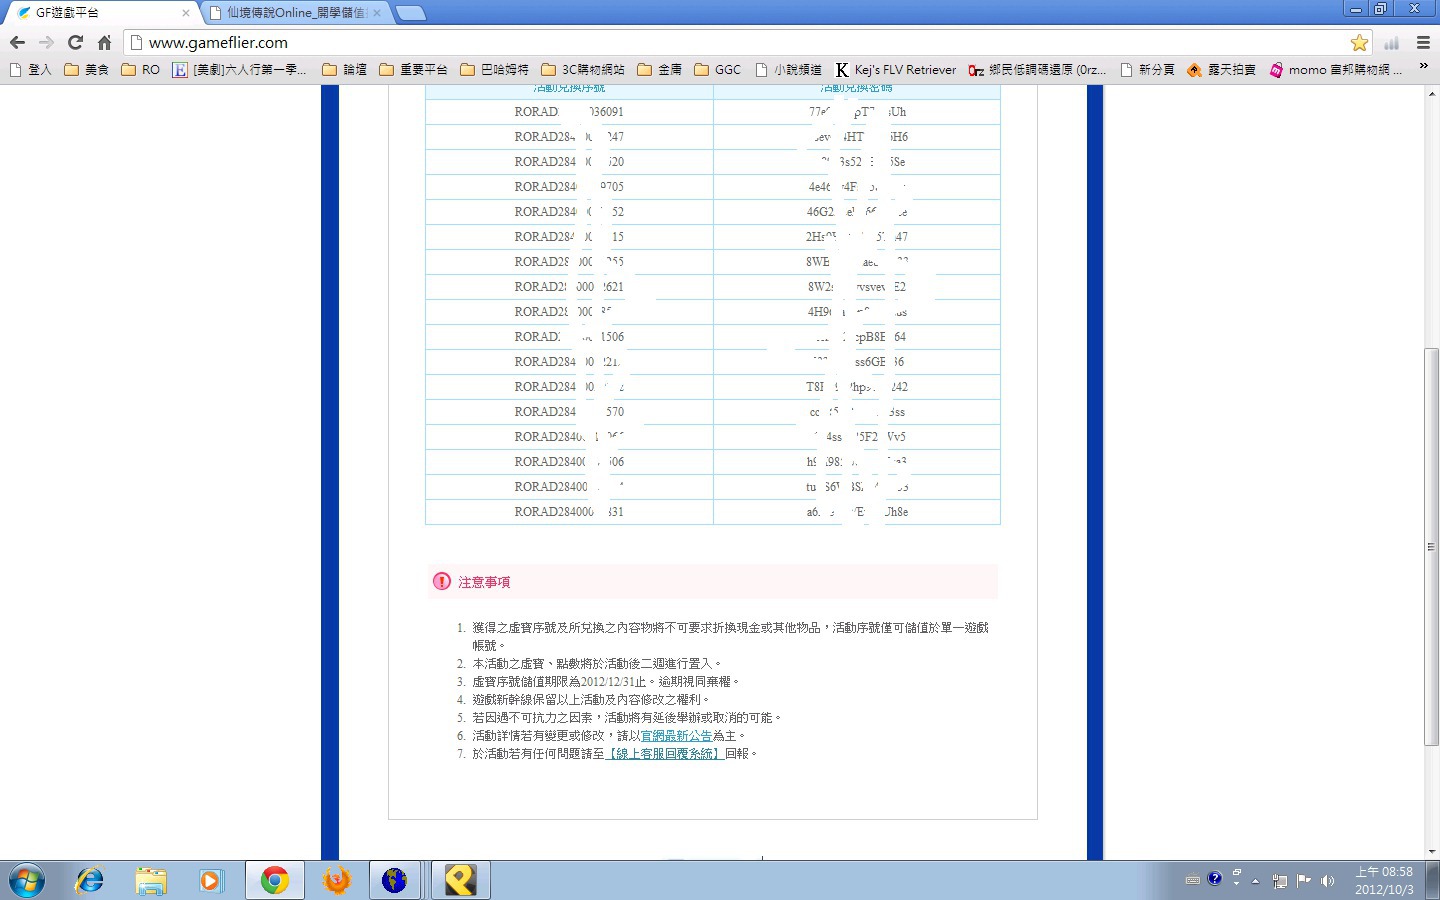The width and height of the screenshot is (1440, 900).
Task: Open the 新分頁 bookmark
Action: (x=1147, y=70)
